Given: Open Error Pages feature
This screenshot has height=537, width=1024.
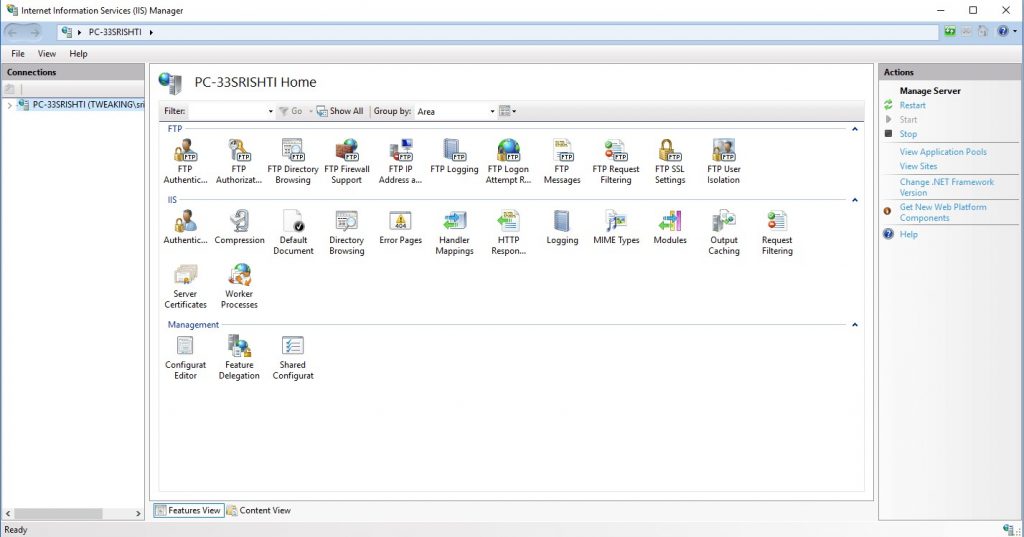Looking at the screenshot, I should click(400, 227).
